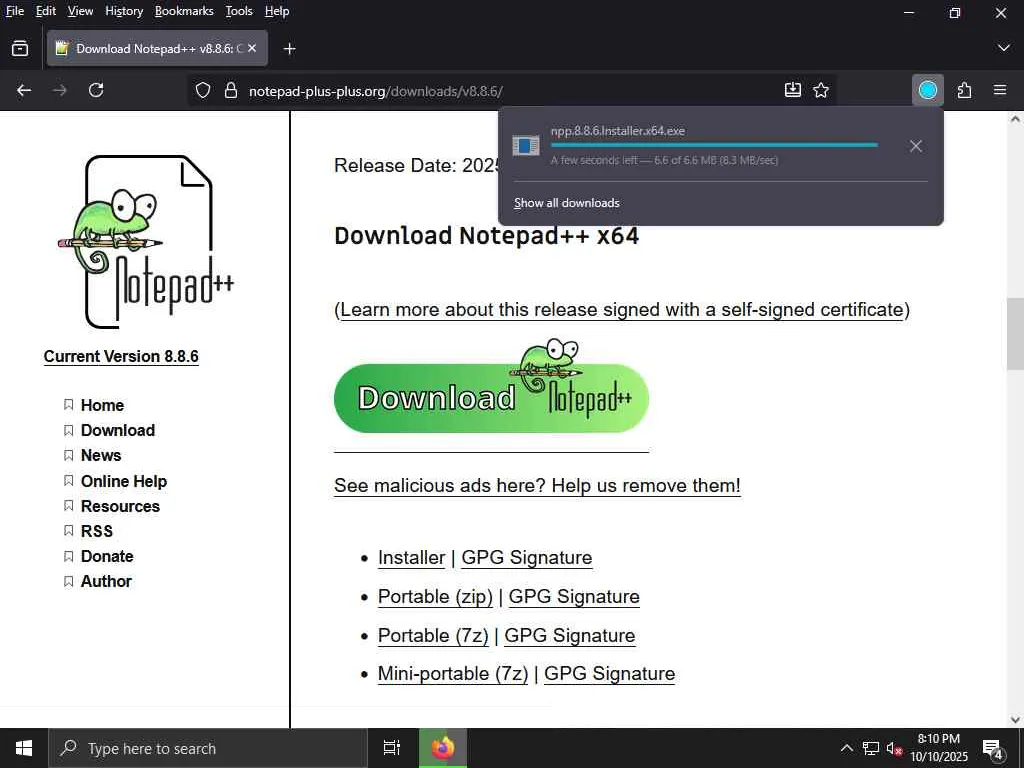Open the Edit menu
Image resolution: width=1024 pixels, height=768 pixels.
tap(46, 11)
